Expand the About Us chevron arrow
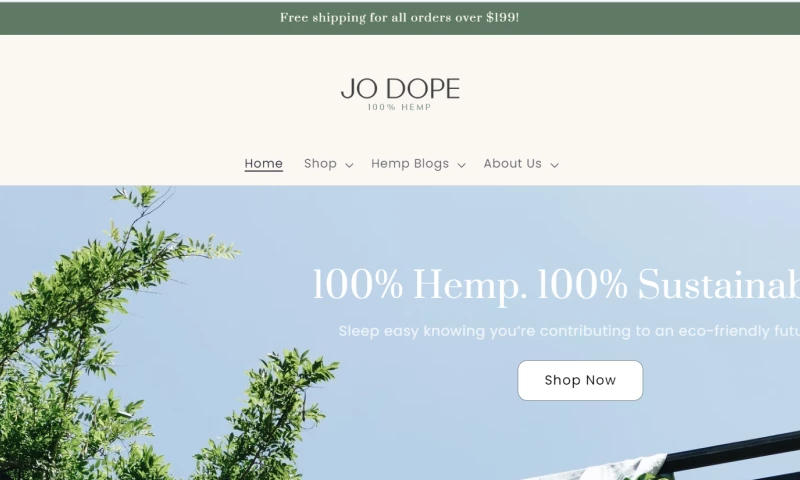 pyautogui.click(x=555, y=165)
